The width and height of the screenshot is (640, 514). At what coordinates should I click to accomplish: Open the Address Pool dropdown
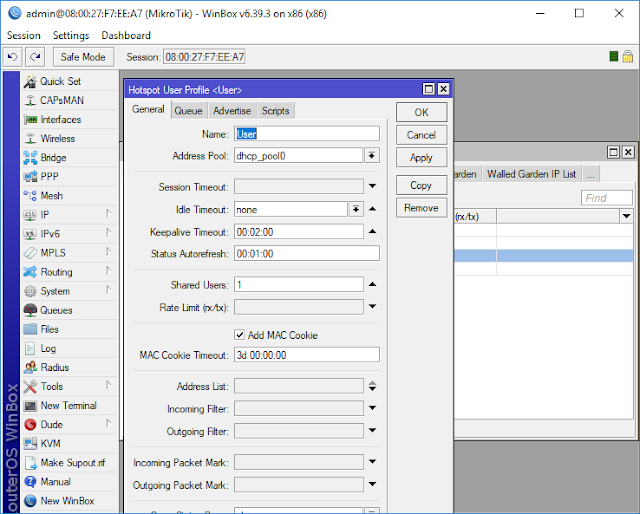(371, 156)
